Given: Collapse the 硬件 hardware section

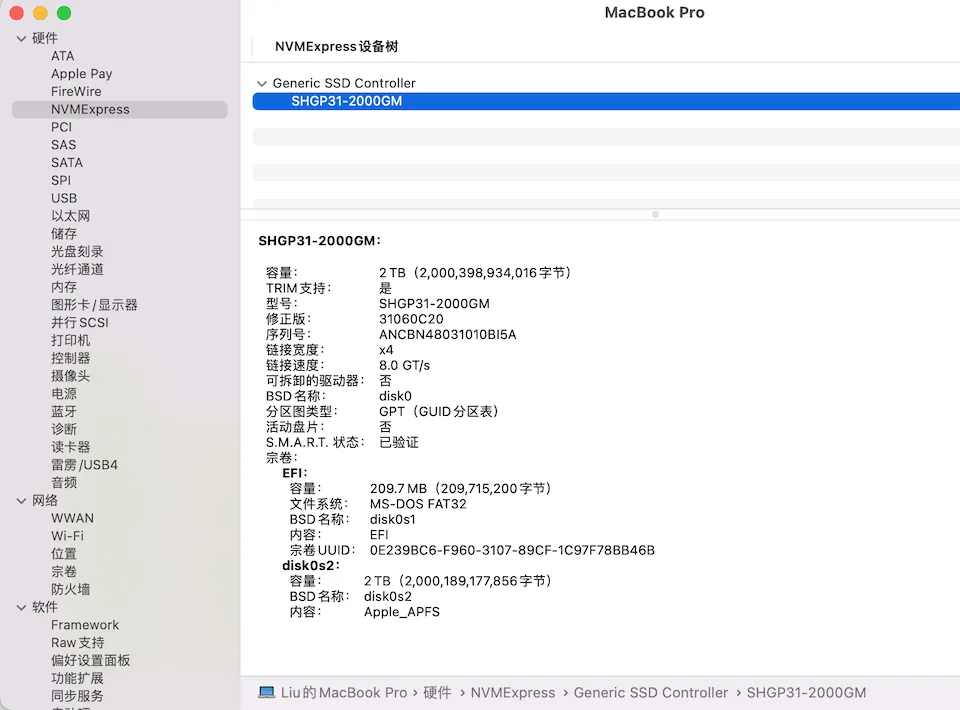Looking at the screenshot, I should tap(22, 38).
